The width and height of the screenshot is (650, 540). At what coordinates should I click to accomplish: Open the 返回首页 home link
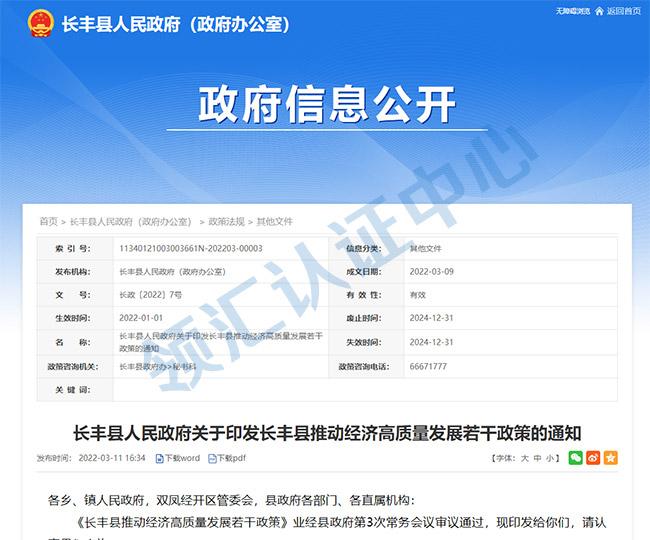tap(624, 11)
